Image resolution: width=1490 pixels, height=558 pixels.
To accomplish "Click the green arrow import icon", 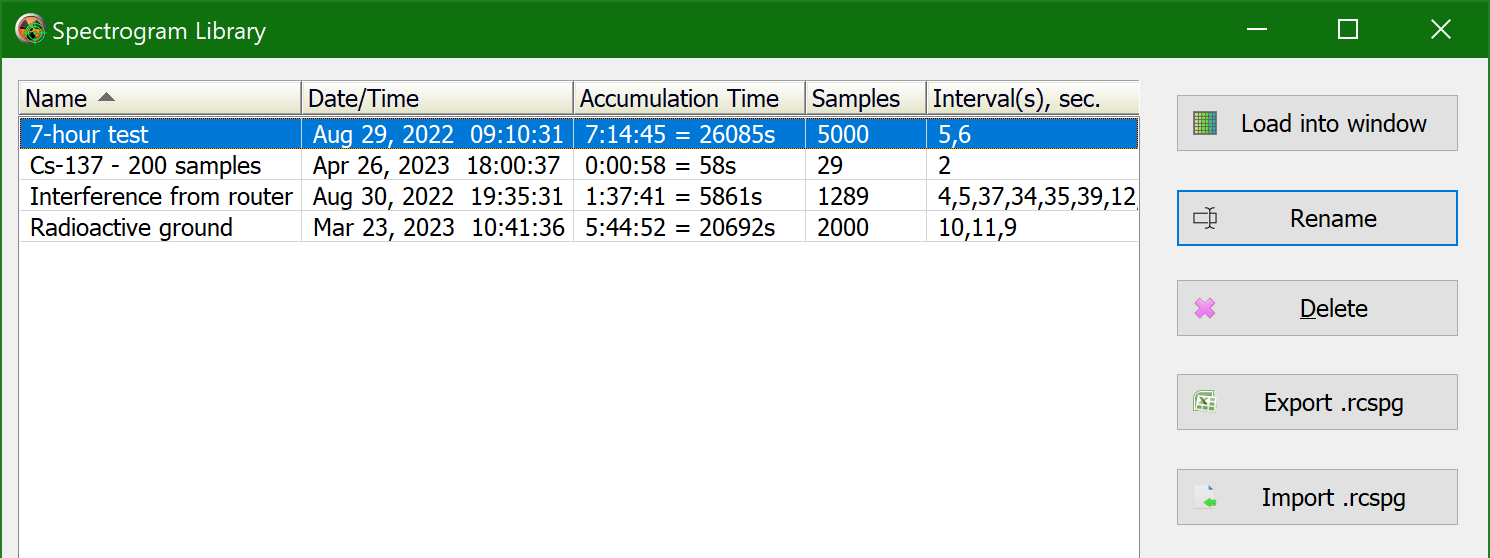I will 1206,497.
